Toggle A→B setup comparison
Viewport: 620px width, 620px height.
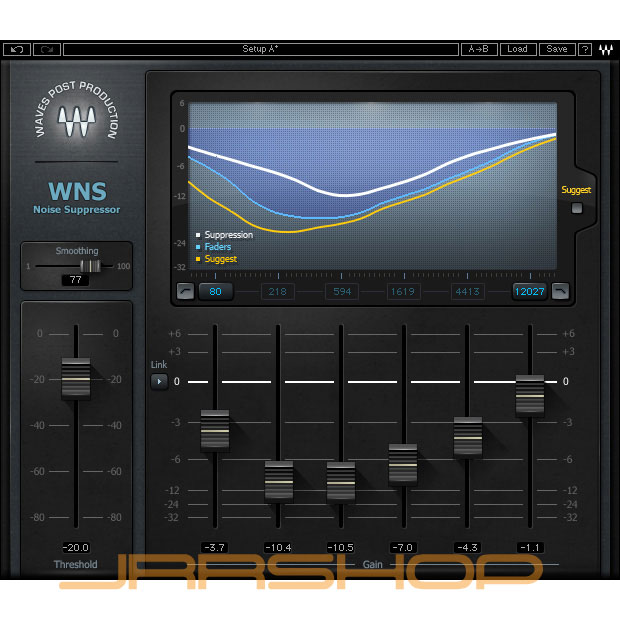click(x=479, y=49)
